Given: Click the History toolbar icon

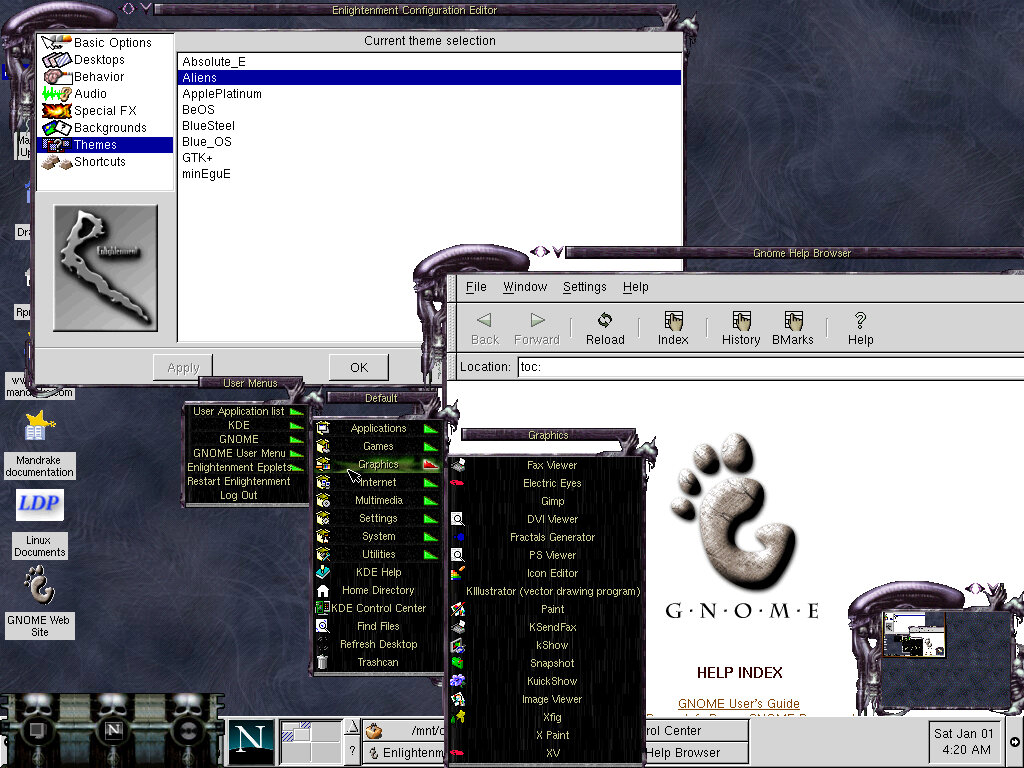Looking at the screenshot, I should click(x=741, y=328).
